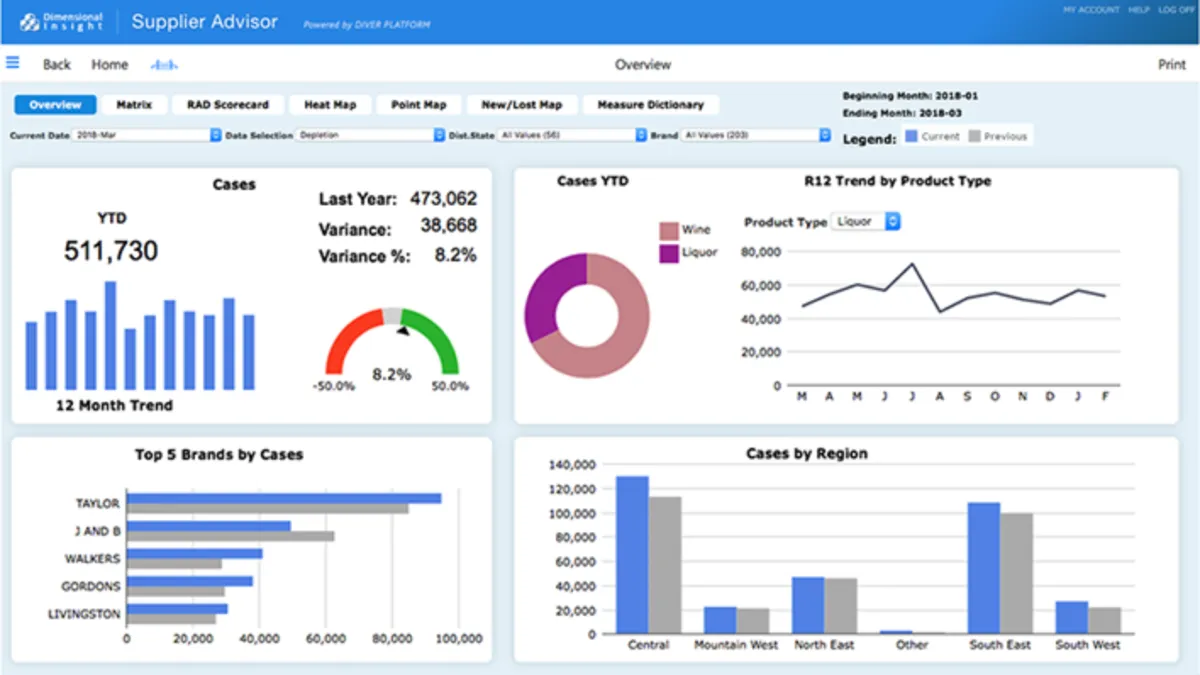
Task: Click the Print button
Action: (x=1171, y=65)
